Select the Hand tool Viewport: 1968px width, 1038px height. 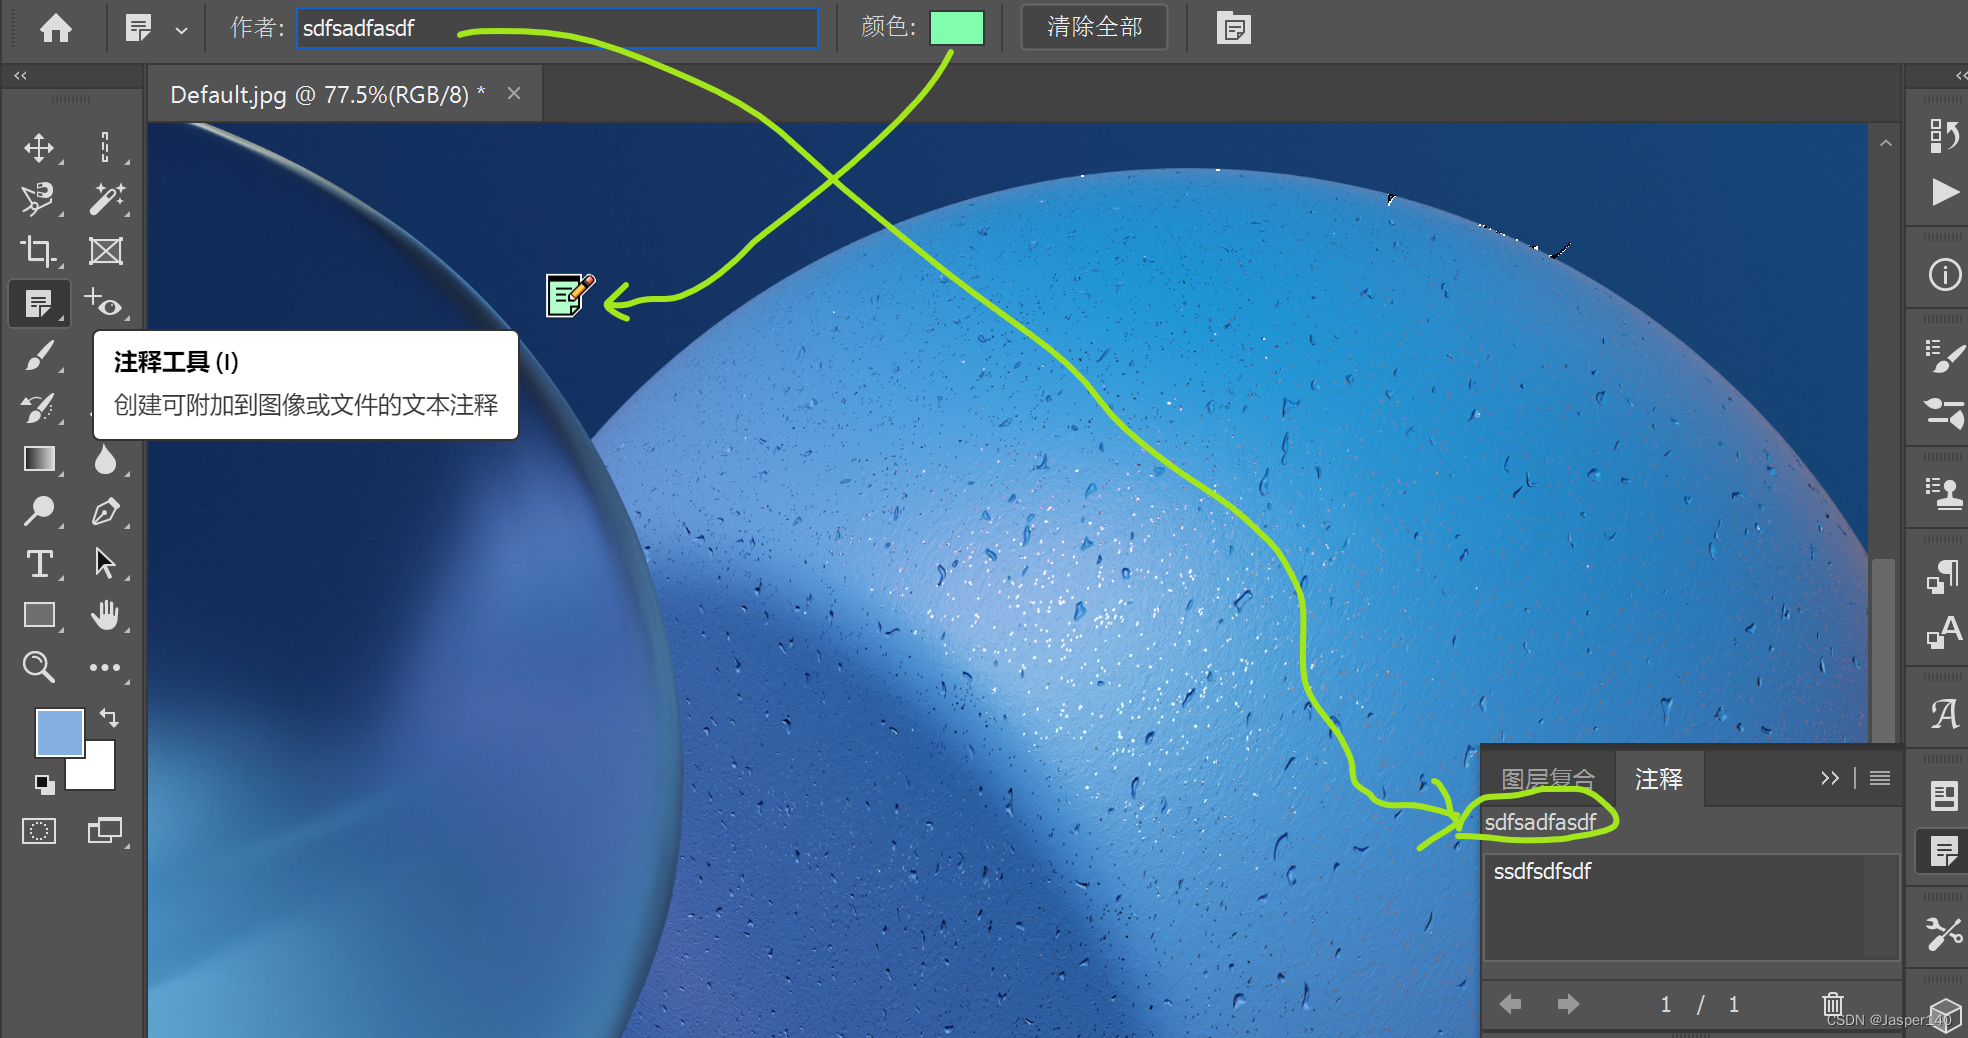tap(105, 615)
